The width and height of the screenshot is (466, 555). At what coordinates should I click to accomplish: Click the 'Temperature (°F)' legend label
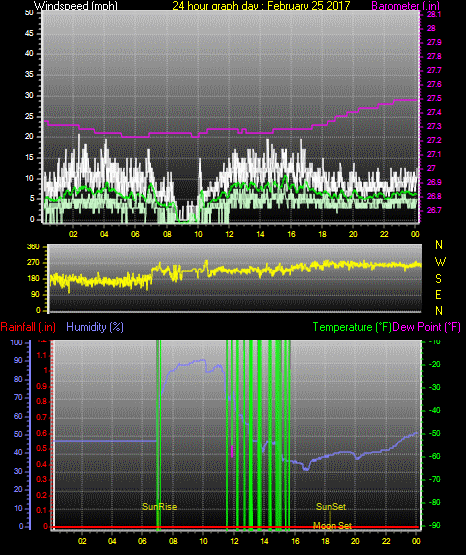coord(352,327)
